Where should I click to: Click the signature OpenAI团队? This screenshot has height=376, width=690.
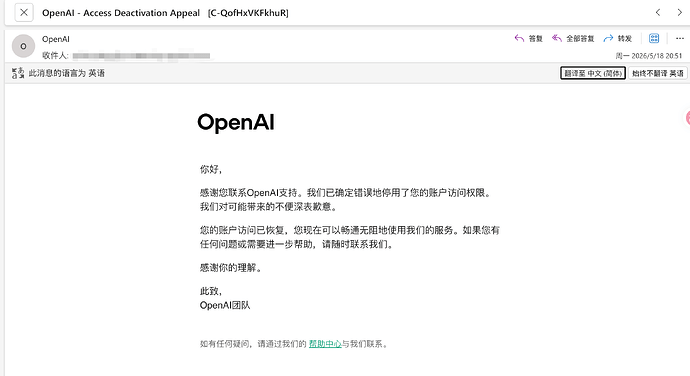coord(225,305)
